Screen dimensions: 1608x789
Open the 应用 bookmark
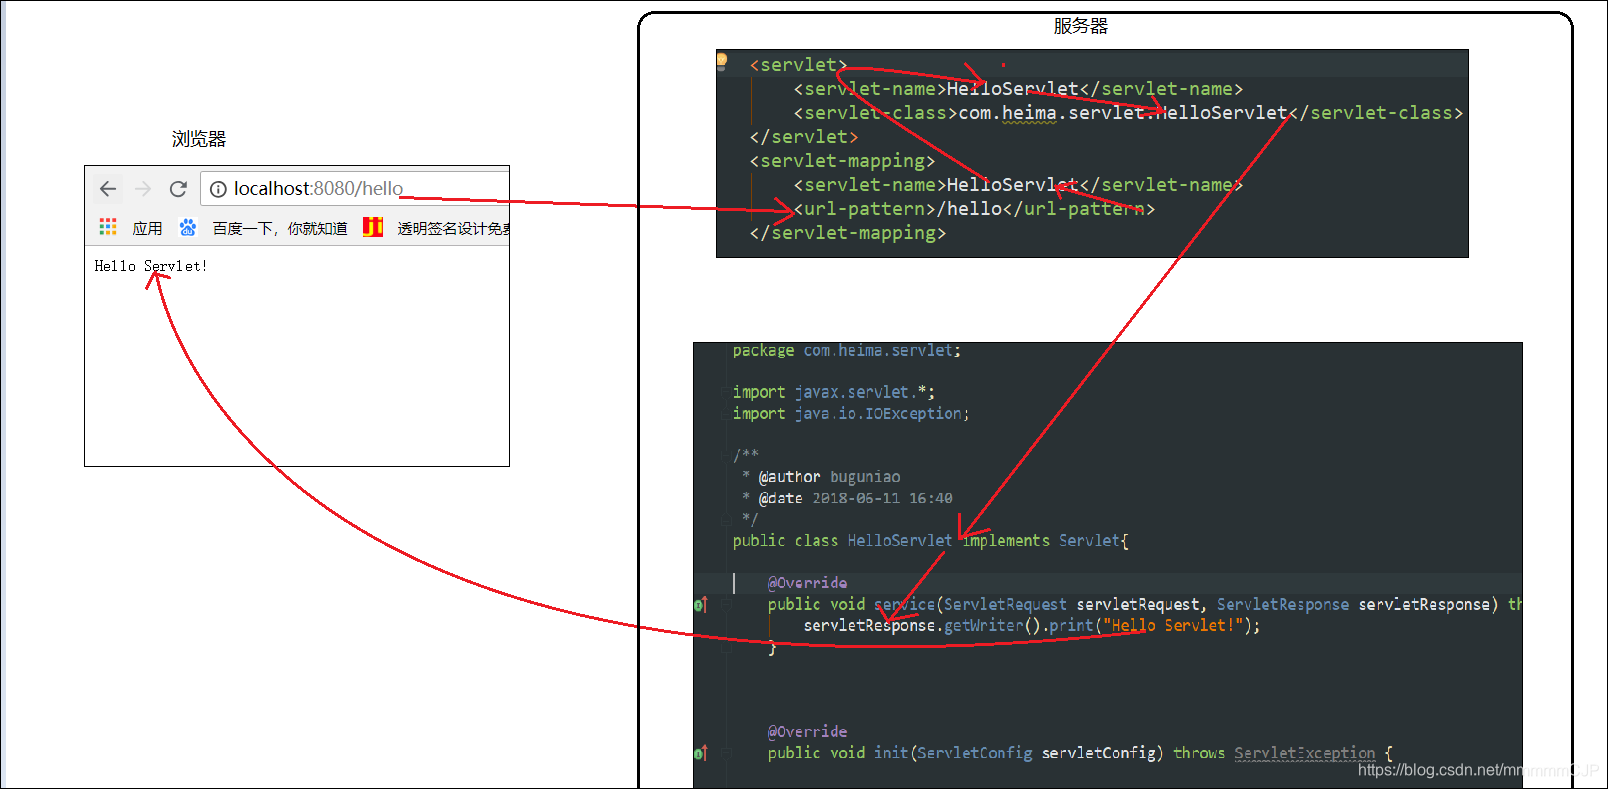[147, 228]
